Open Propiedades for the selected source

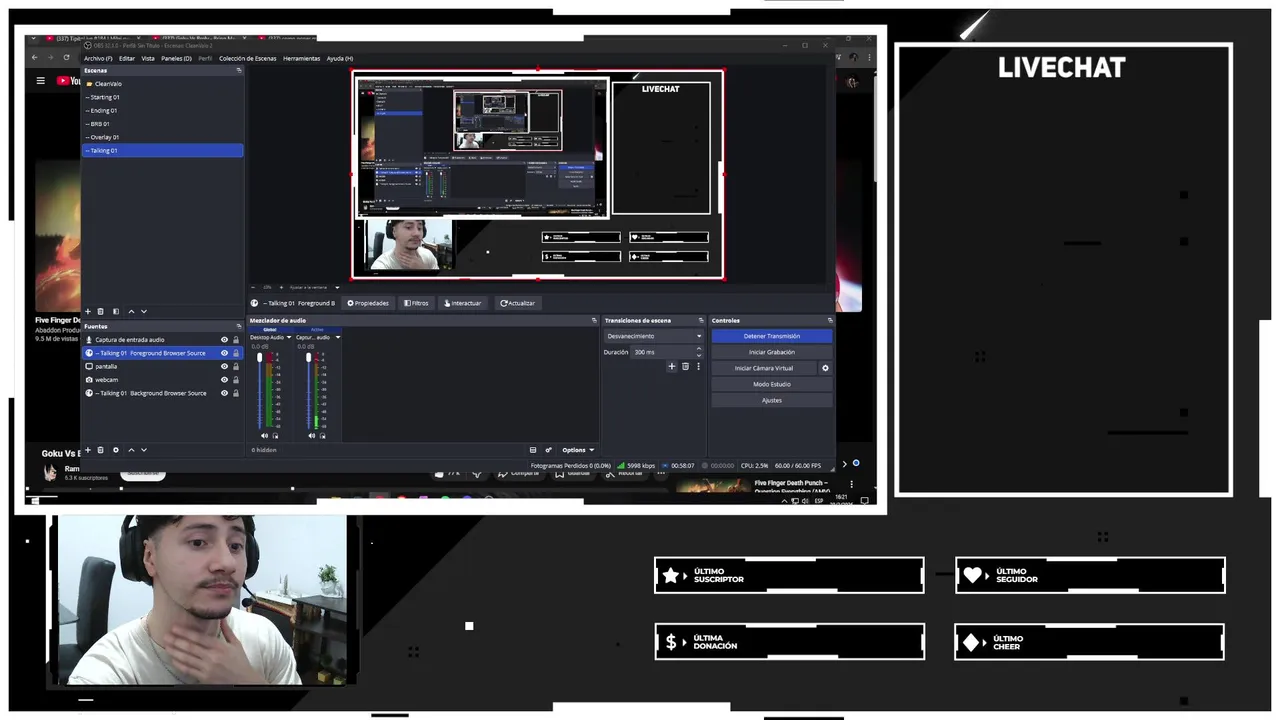(x=368, y=303)
